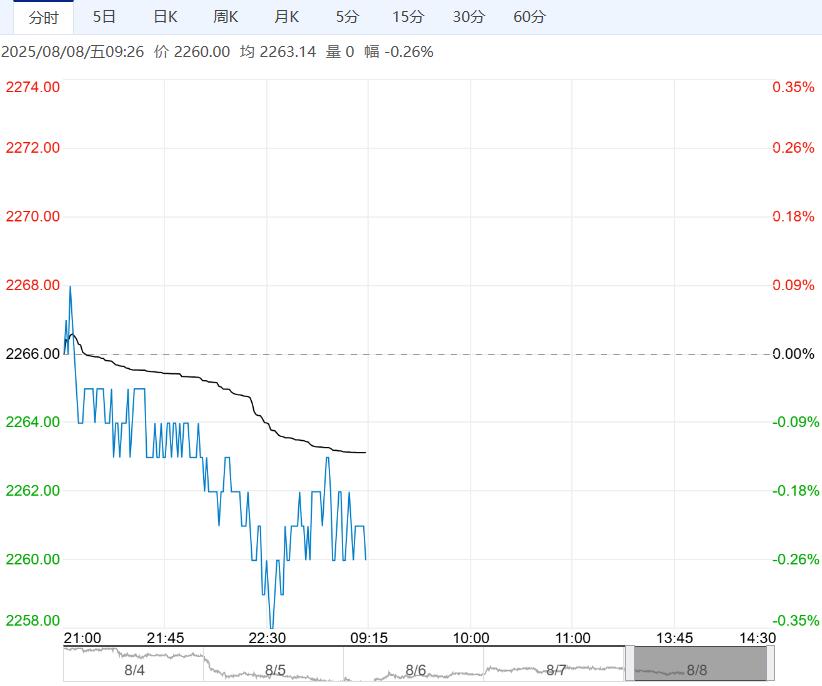
Task: Click the 14:30 time axis label
Action: [757, 638]
